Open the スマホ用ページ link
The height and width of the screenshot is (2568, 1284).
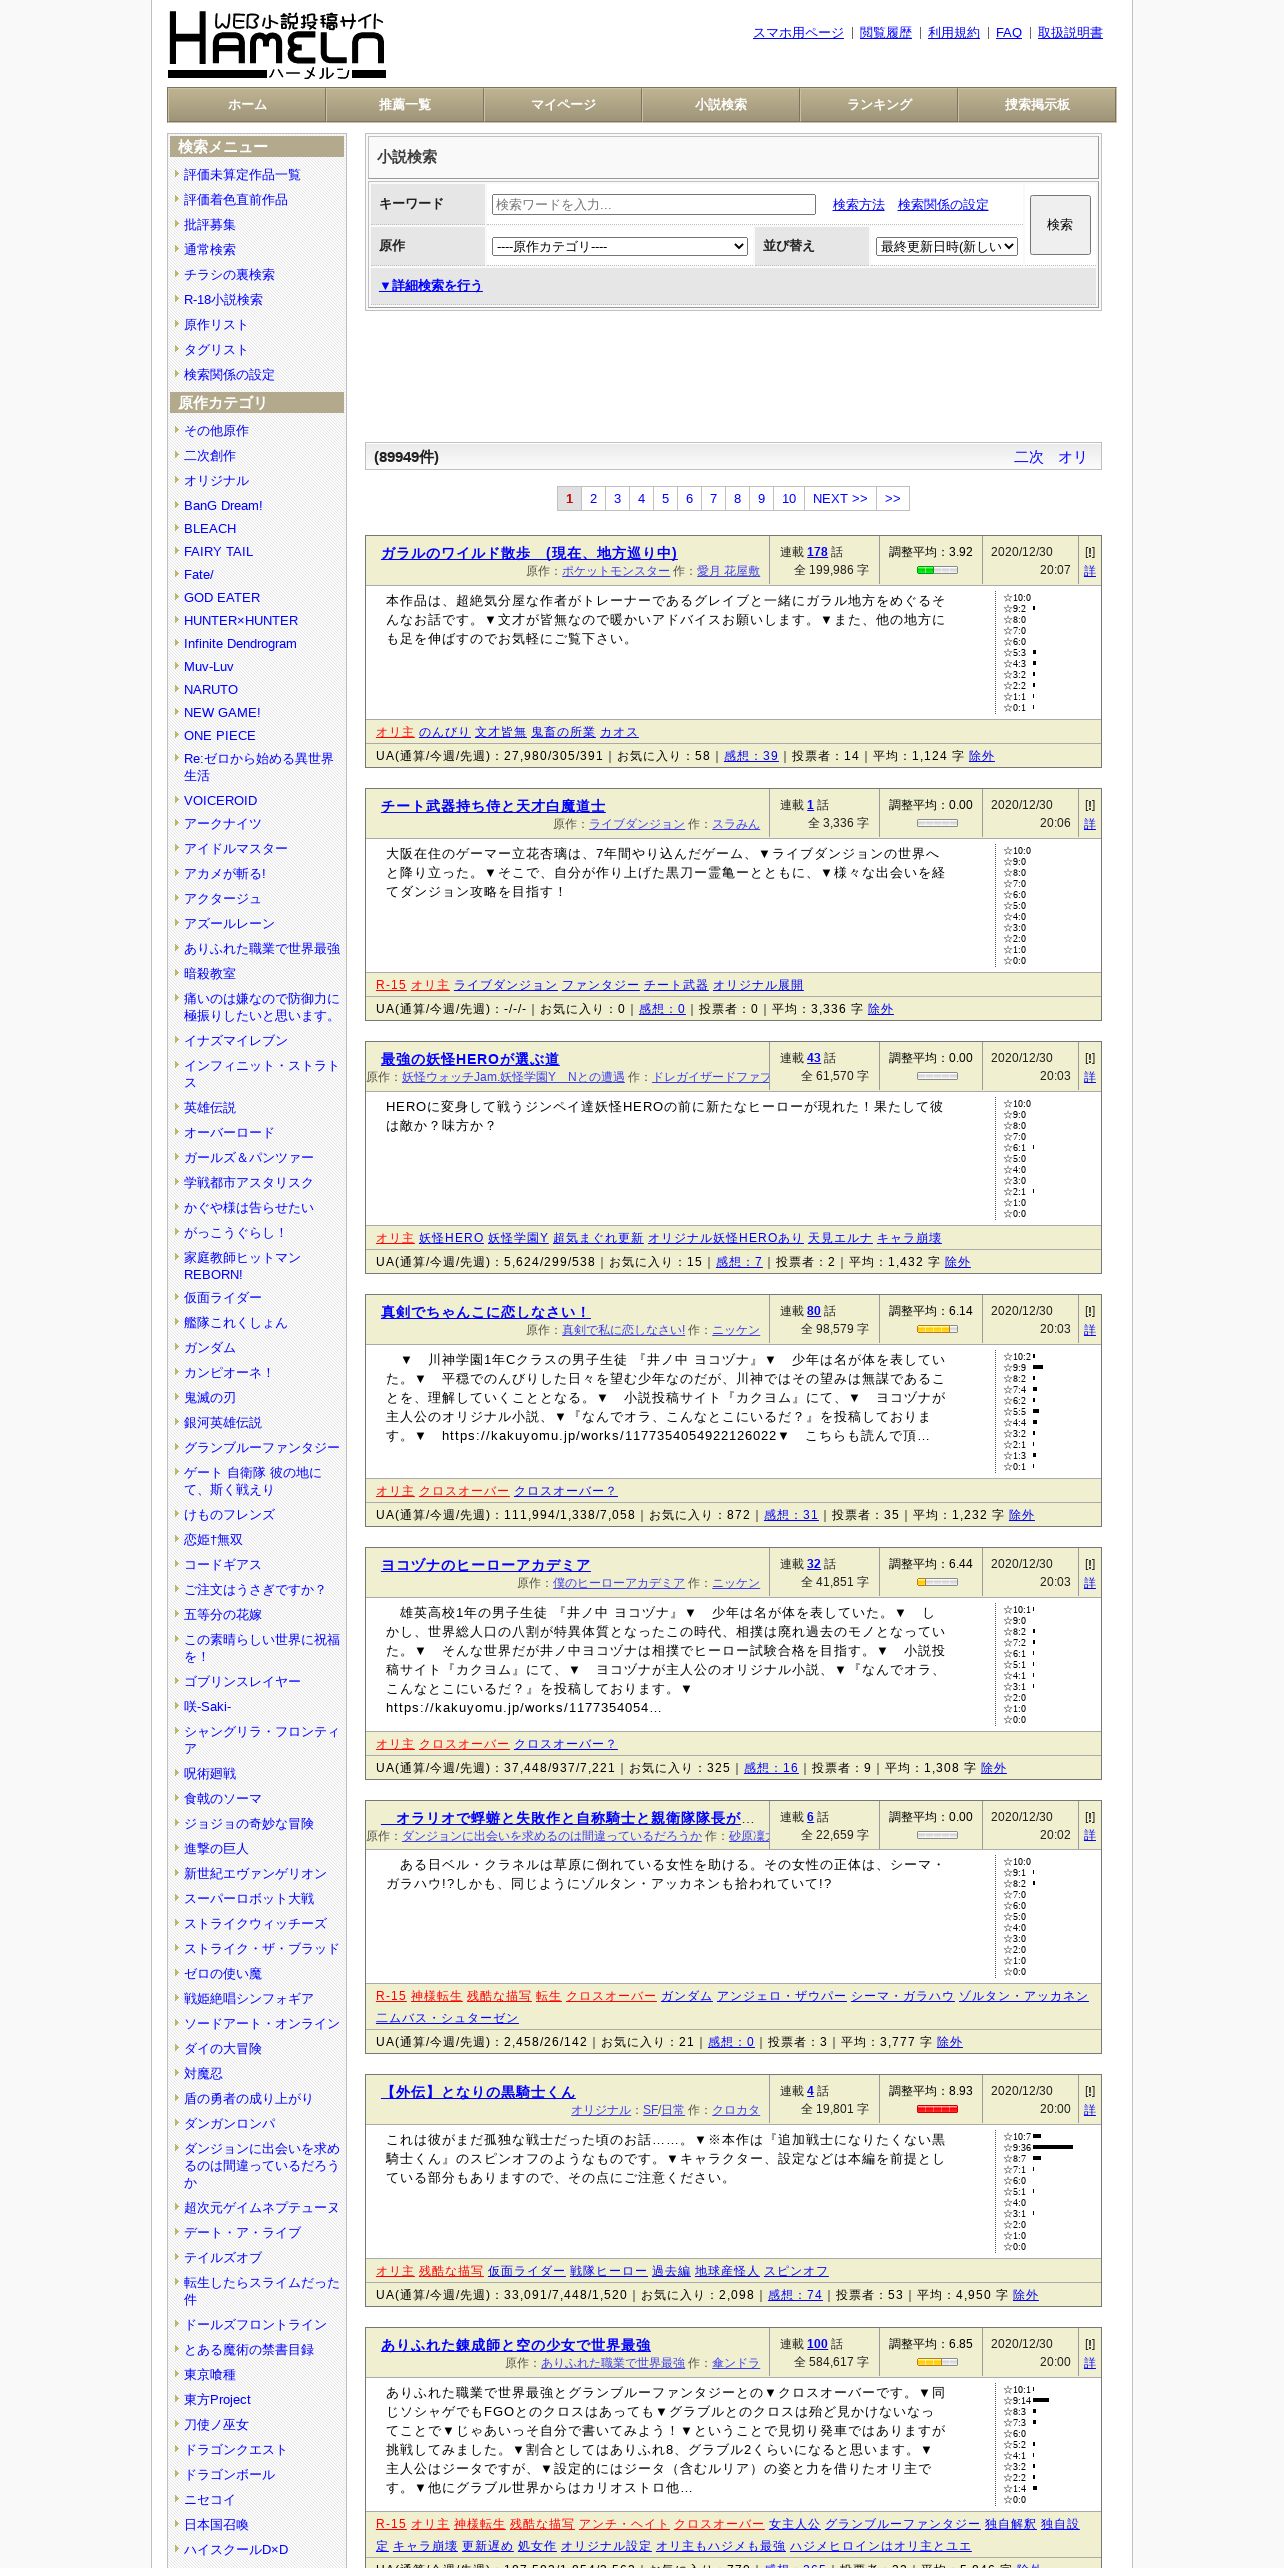(798, 33)
